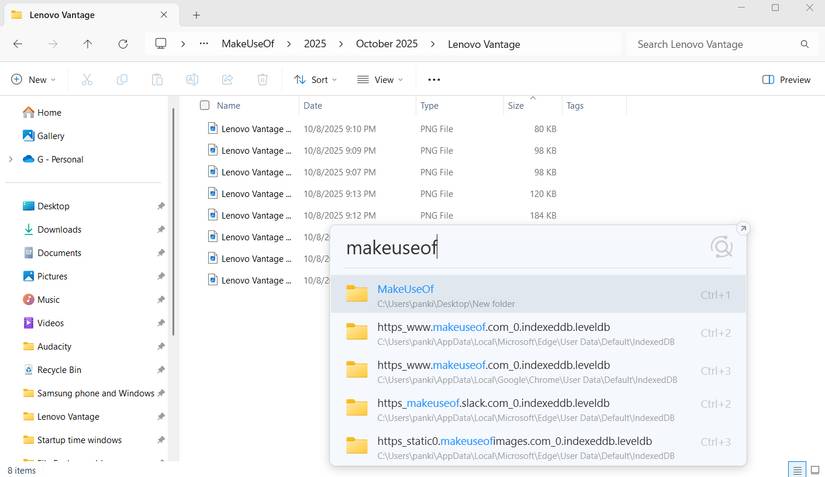Click the Rename icon in toolbar
The height and width of the screenshot is (477, 825).
click(192, 79)
